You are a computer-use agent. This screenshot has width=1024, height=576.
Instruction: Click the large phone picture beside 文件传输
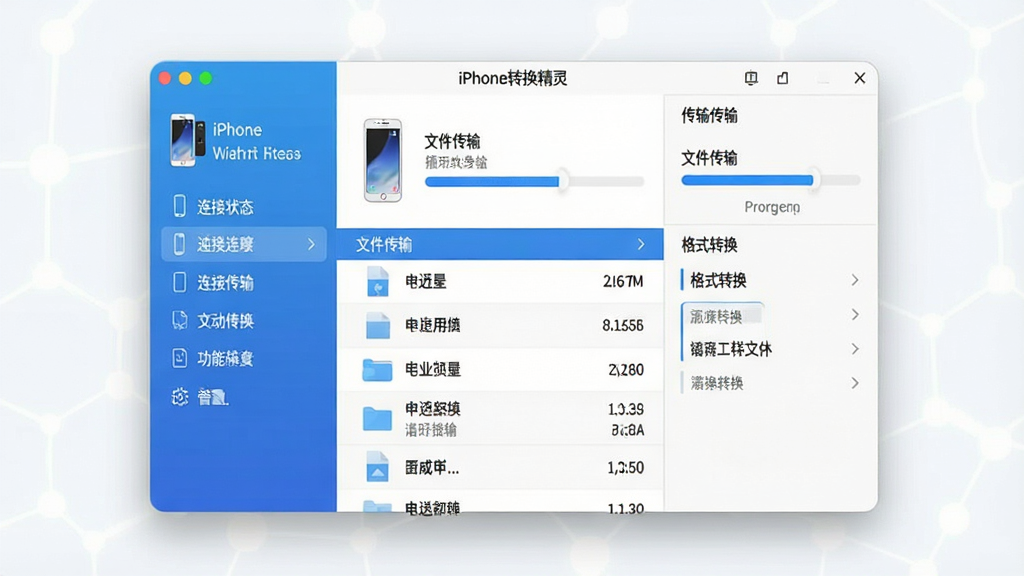pos(383,161)
